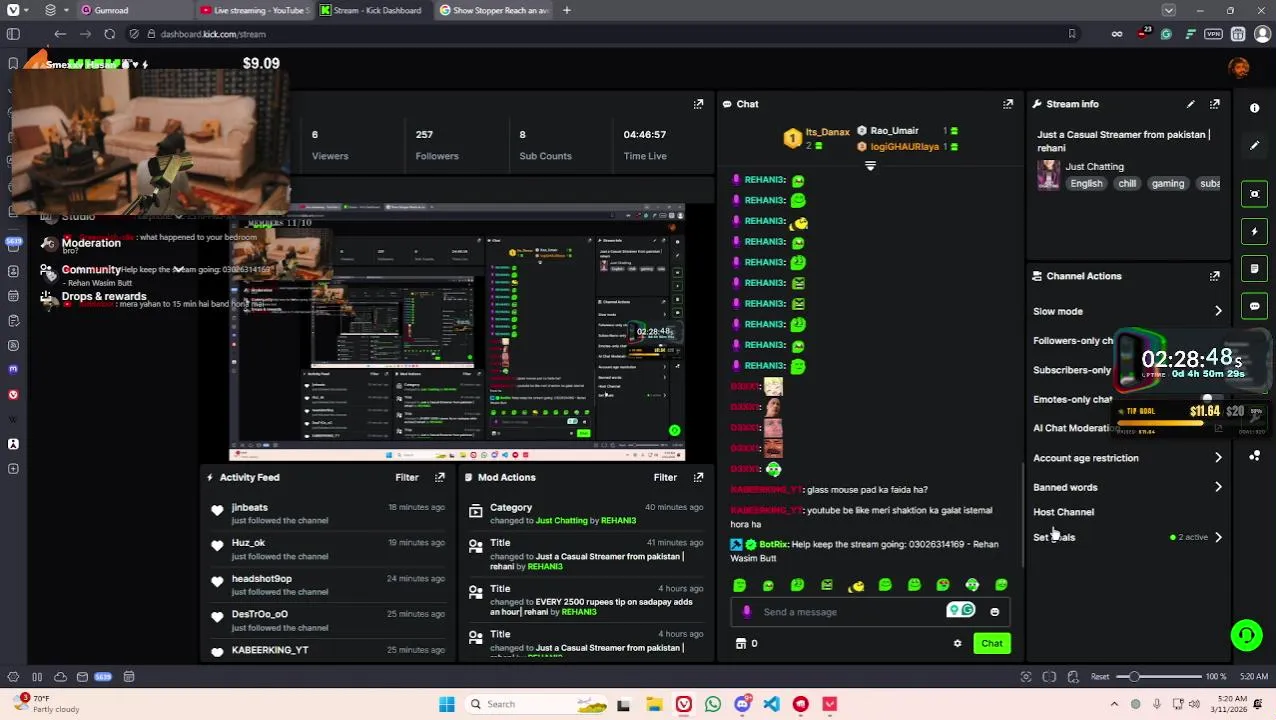
Task: Reload the Kick dashboard page
Action: [109, 34]
